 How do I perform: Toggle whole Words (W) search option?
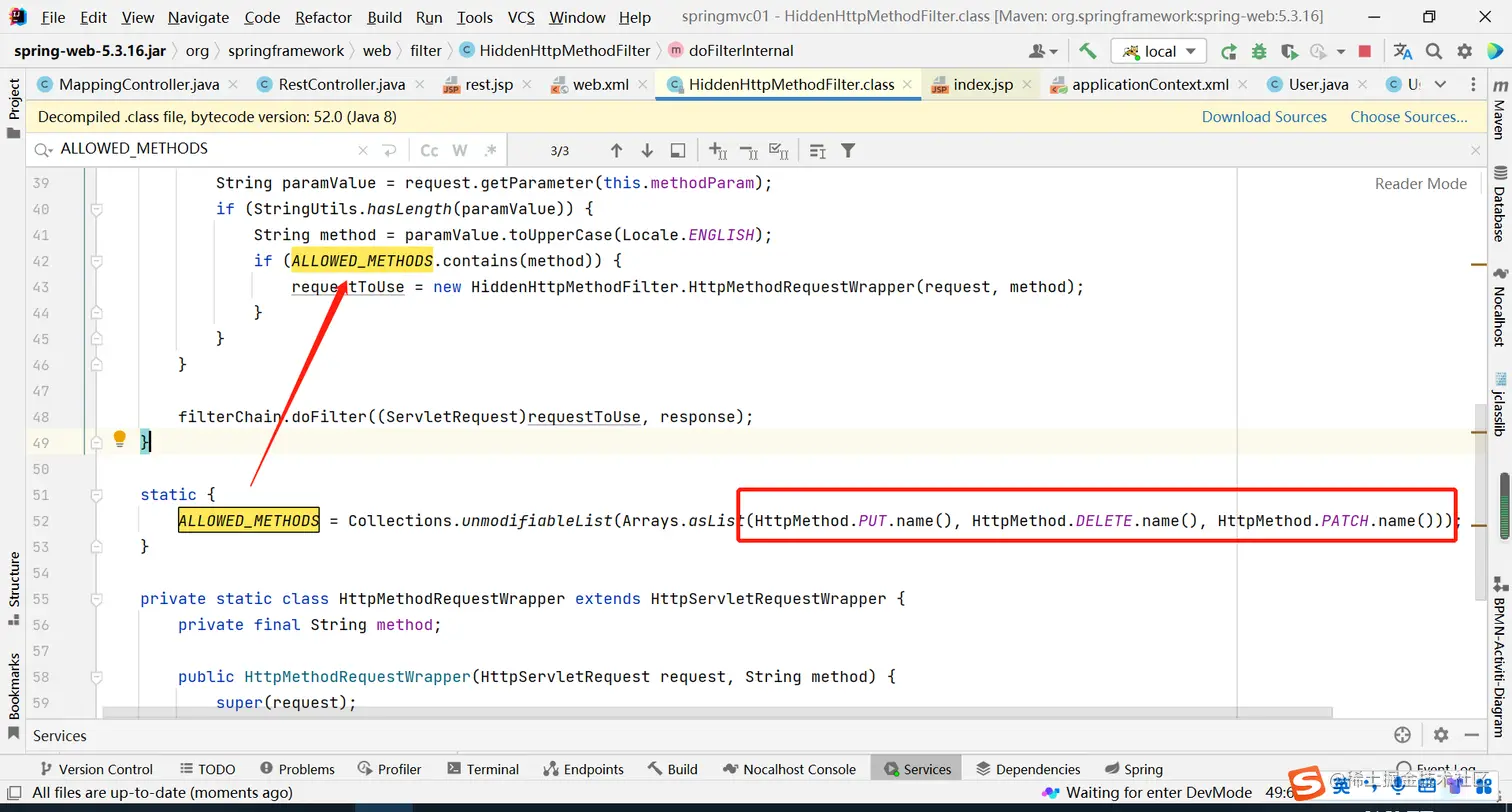coord(460,150)
